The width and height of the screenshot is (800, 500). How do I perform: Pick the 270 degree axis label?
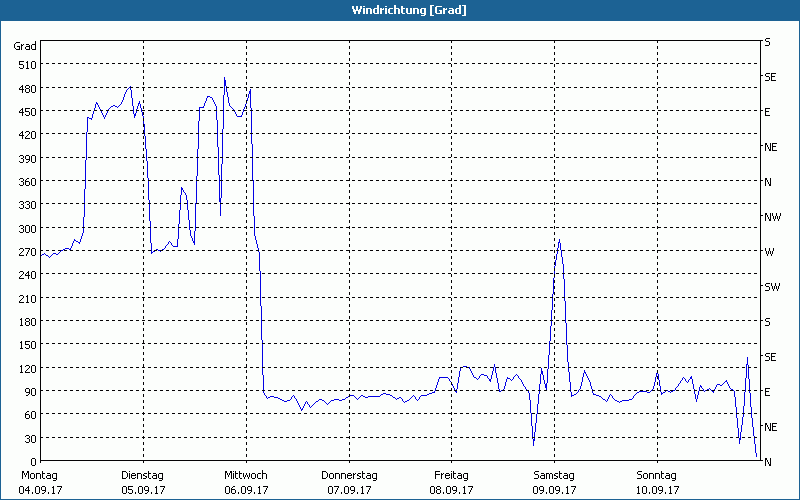point(25,252)
